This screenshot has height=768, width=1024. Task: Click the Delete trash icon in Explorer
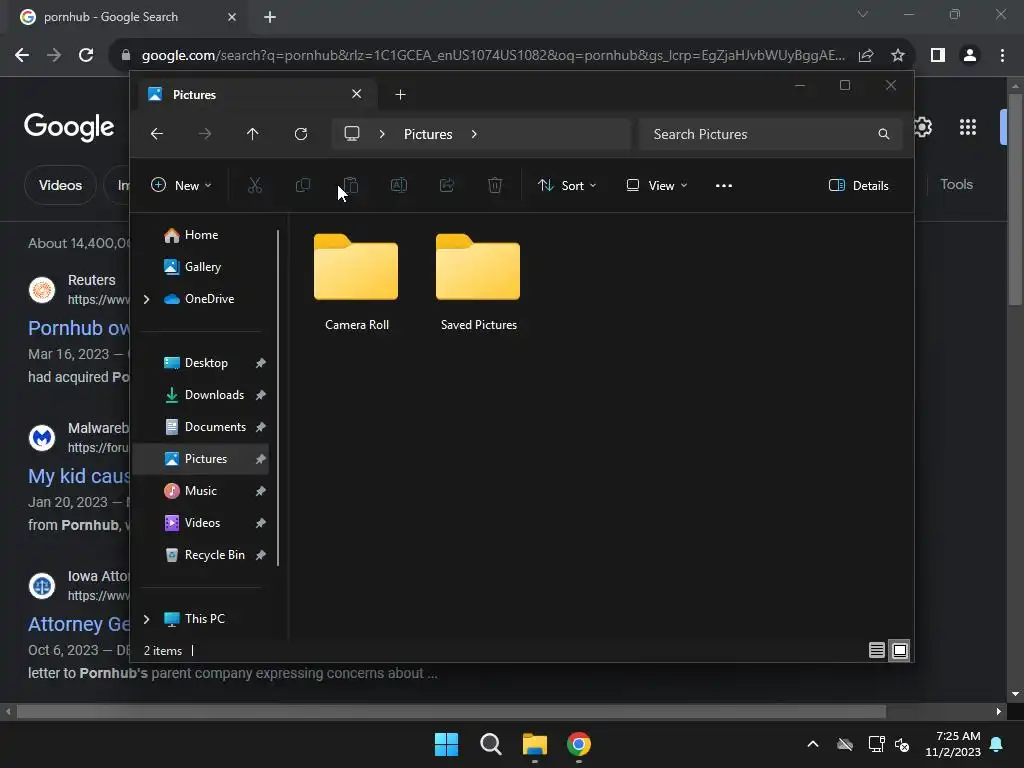tap(495, 185)
